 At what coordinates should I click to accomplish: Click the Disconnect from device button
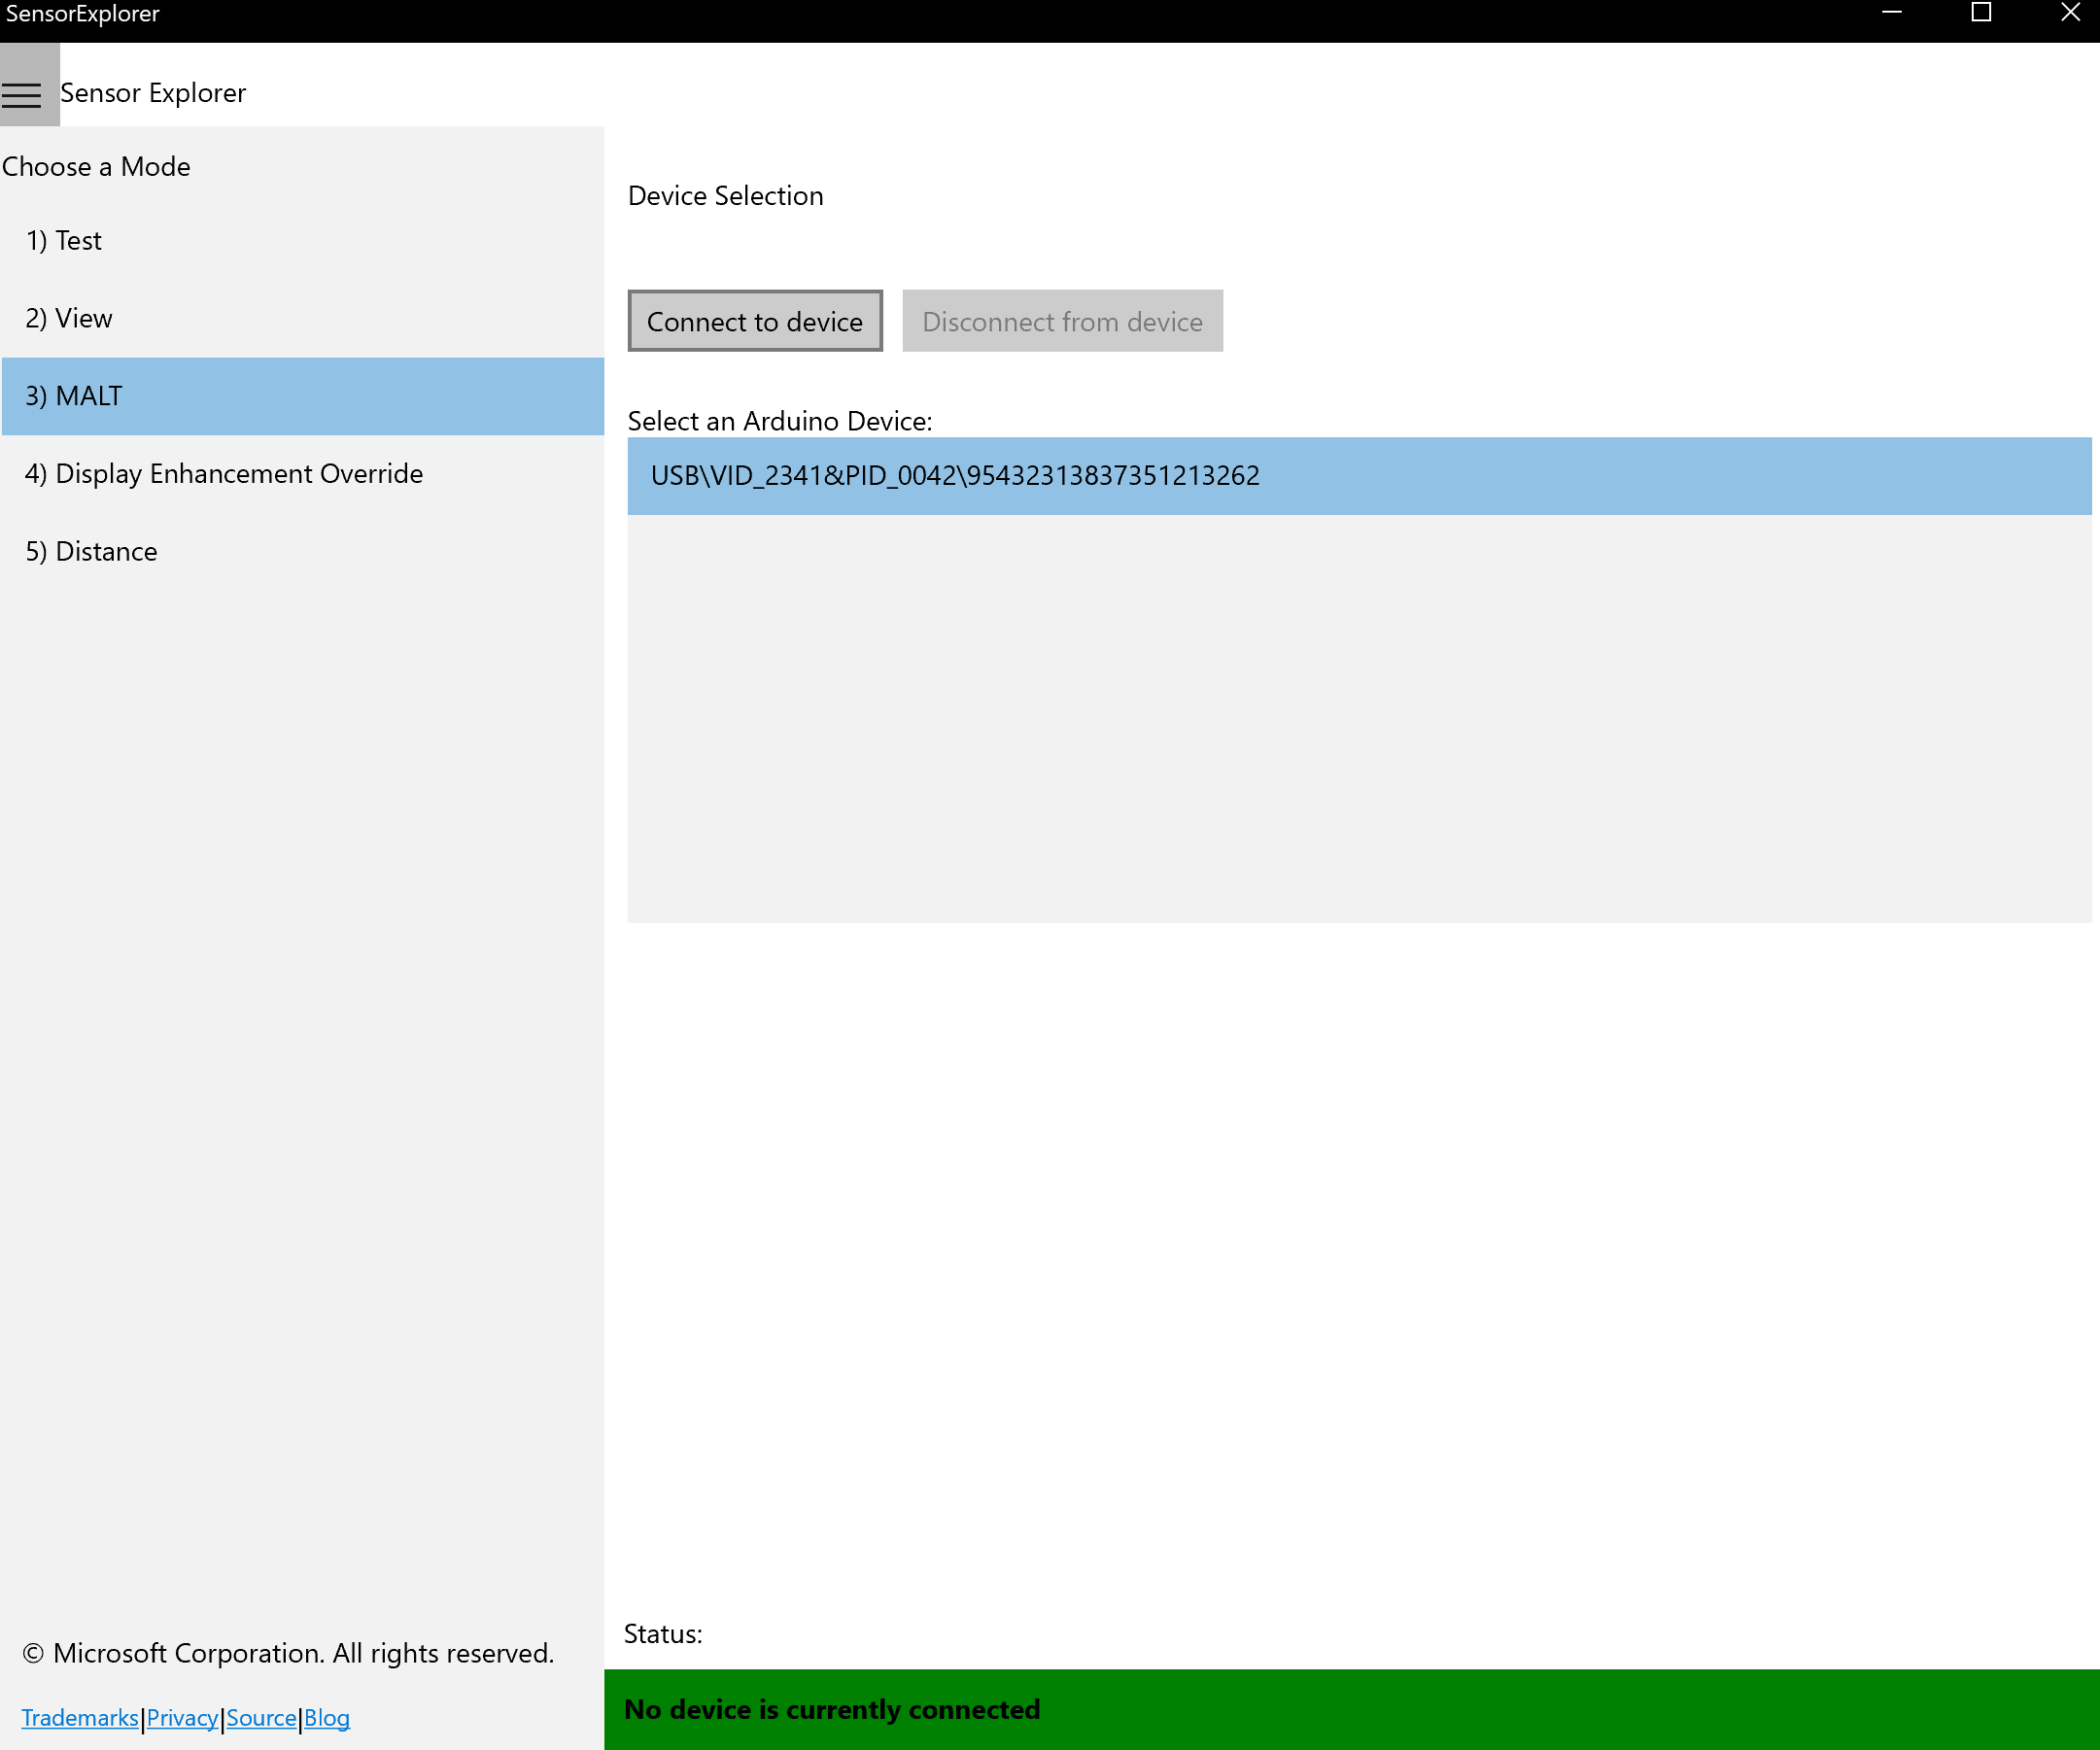[1062, 321]
